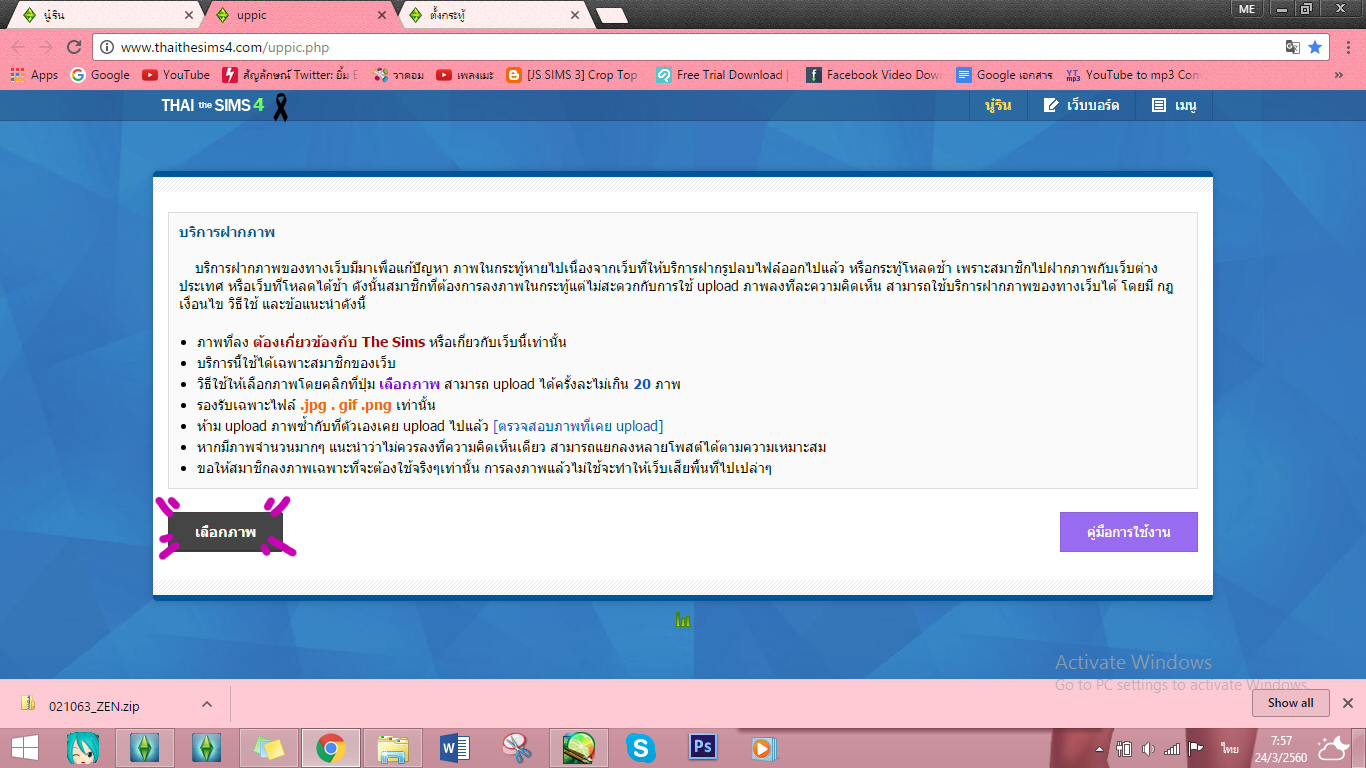Expand hidden bookmarks overflow chevron
This screenshot has width=1366, height=768.
pos(1339,75)
